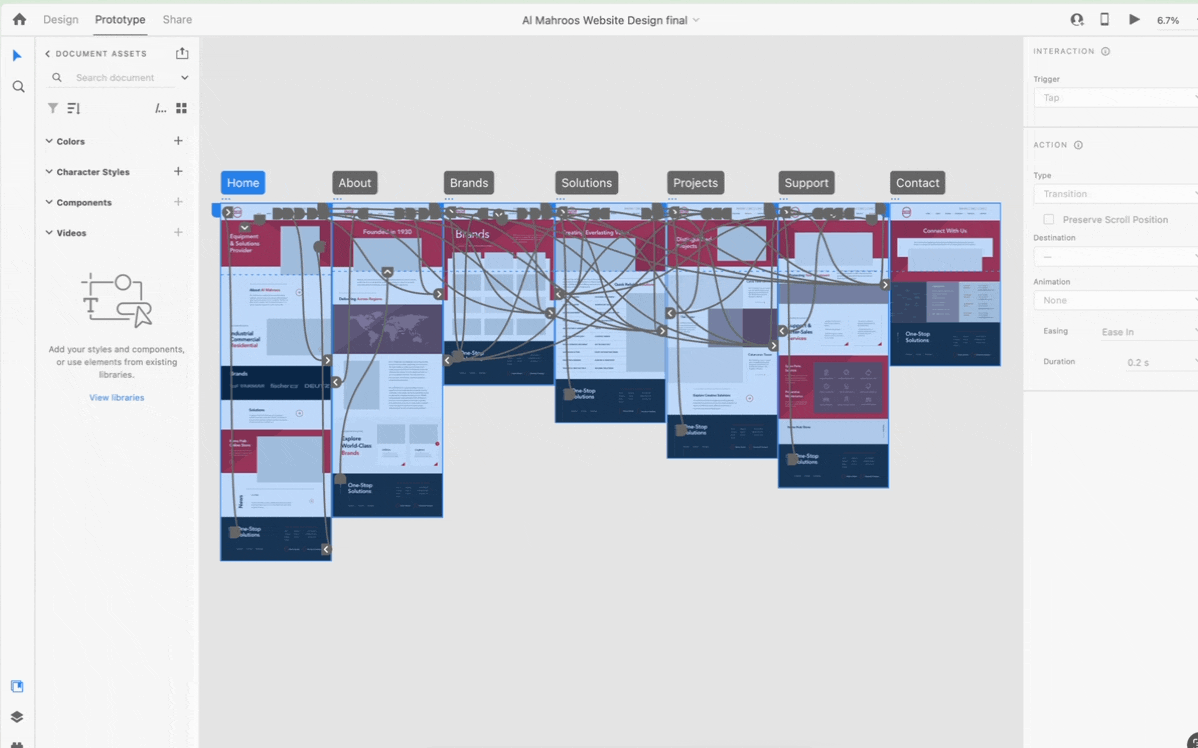Collapse the Colors section
The image size is (1198, 748).
49,141
